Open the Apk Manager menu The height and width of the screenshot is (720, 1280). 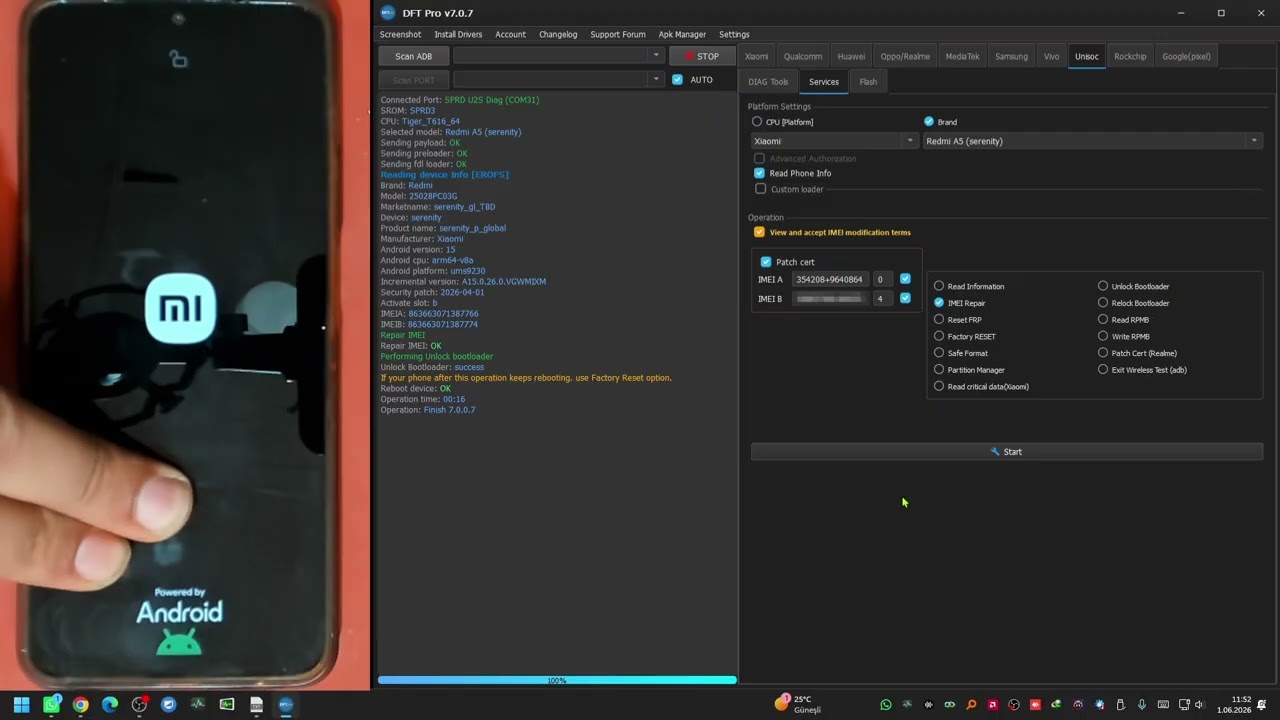[x=682, y=34]
